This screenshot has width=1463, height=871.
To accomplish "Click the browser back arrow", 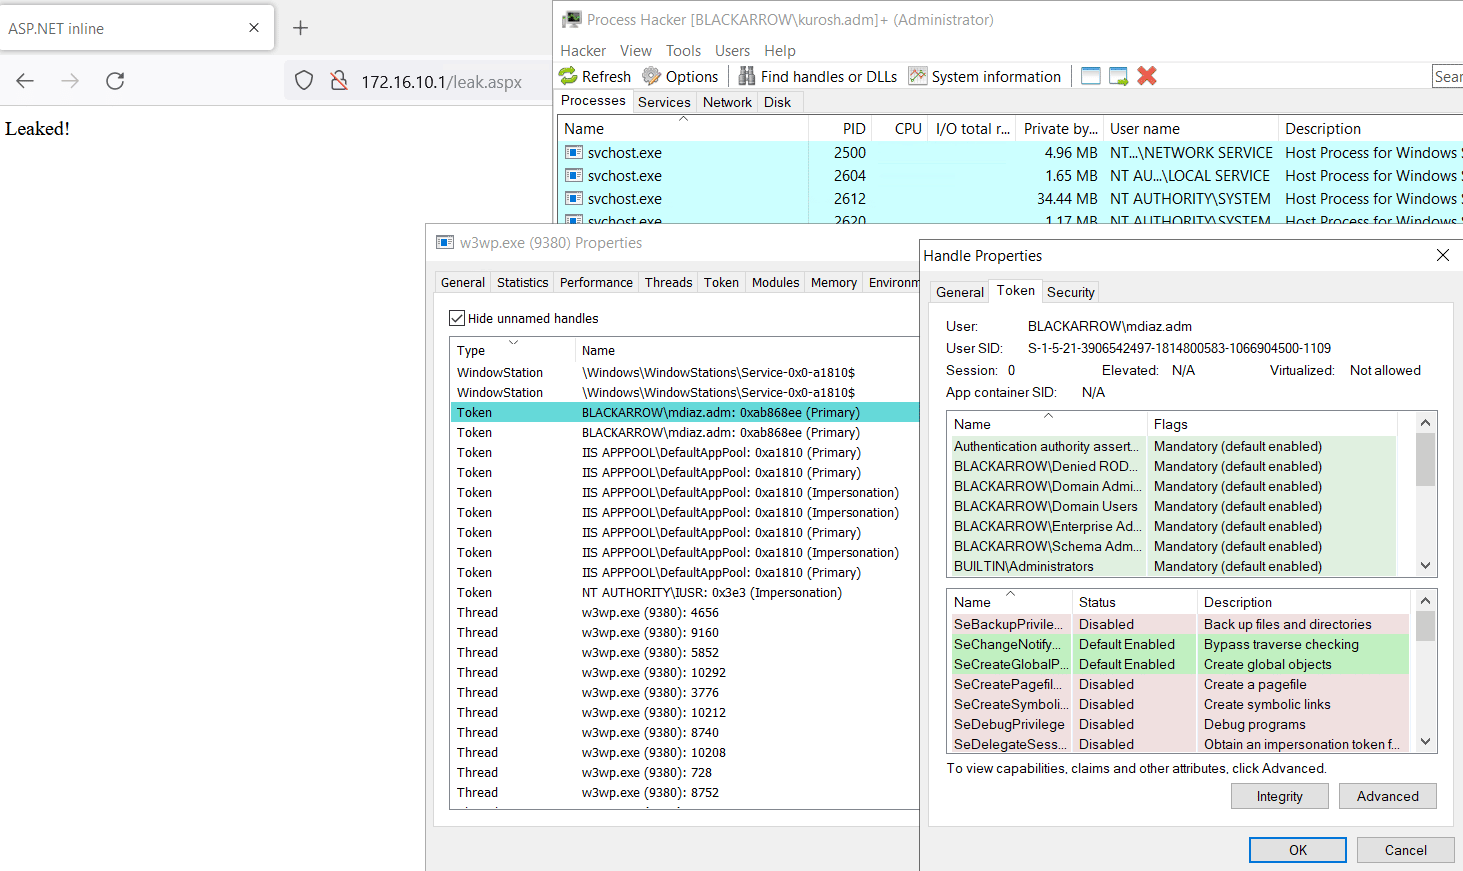I will 25,81.
